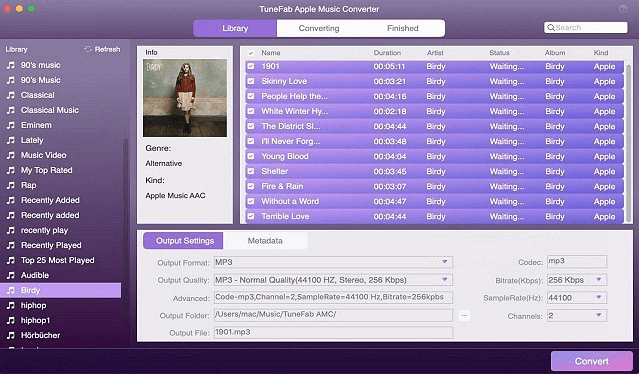Click the music note icon beside Classical
639x374 pixels.
point(11,95)
